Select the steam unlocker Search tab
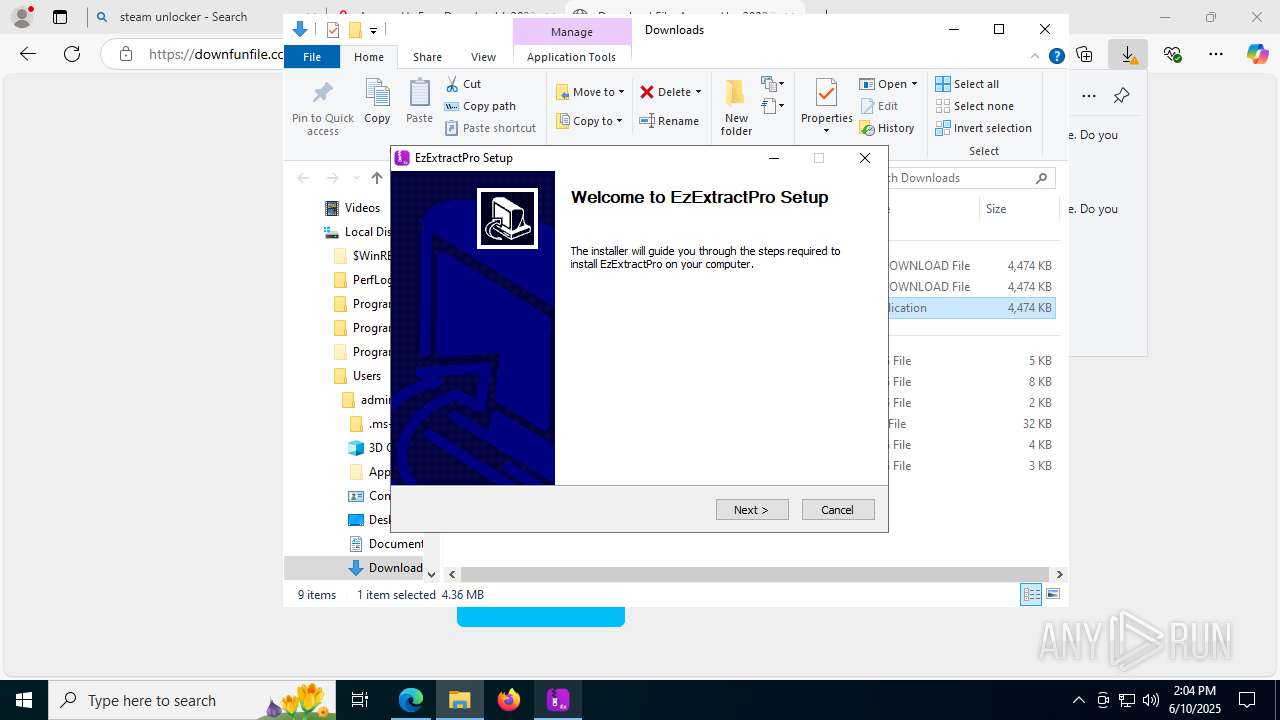The image size is (1280, 720). coord(185,17)
